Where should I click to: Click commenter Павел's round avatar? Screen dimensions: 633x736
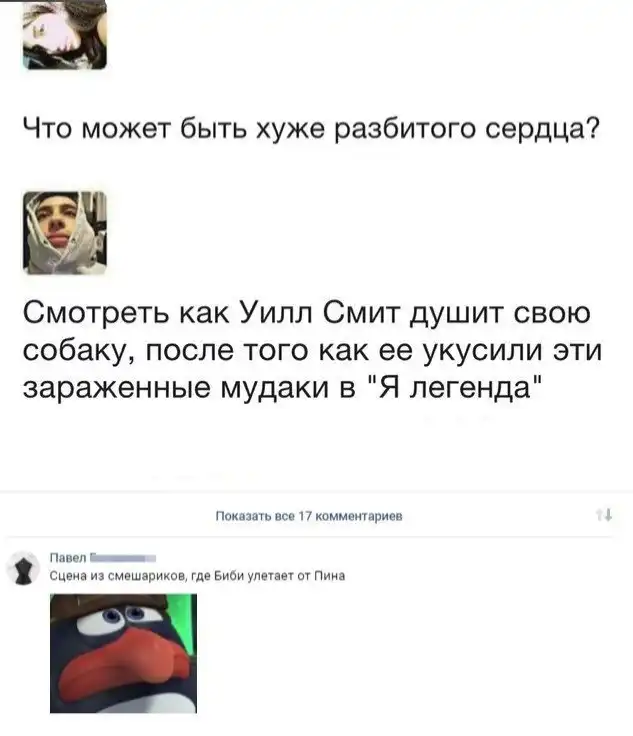point(23,569)
